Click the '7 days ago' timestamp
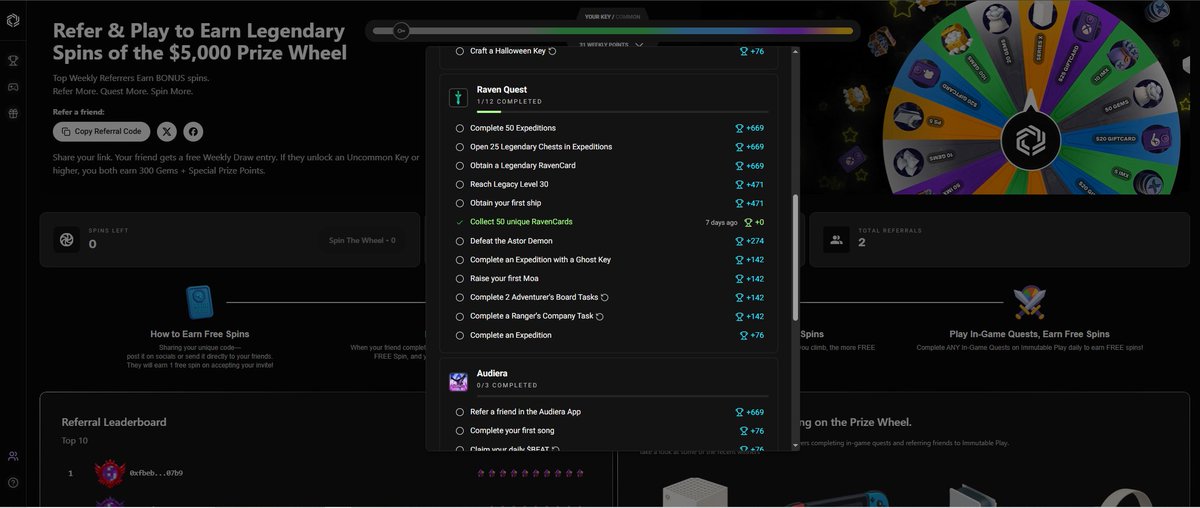 (x=720, y=222)
